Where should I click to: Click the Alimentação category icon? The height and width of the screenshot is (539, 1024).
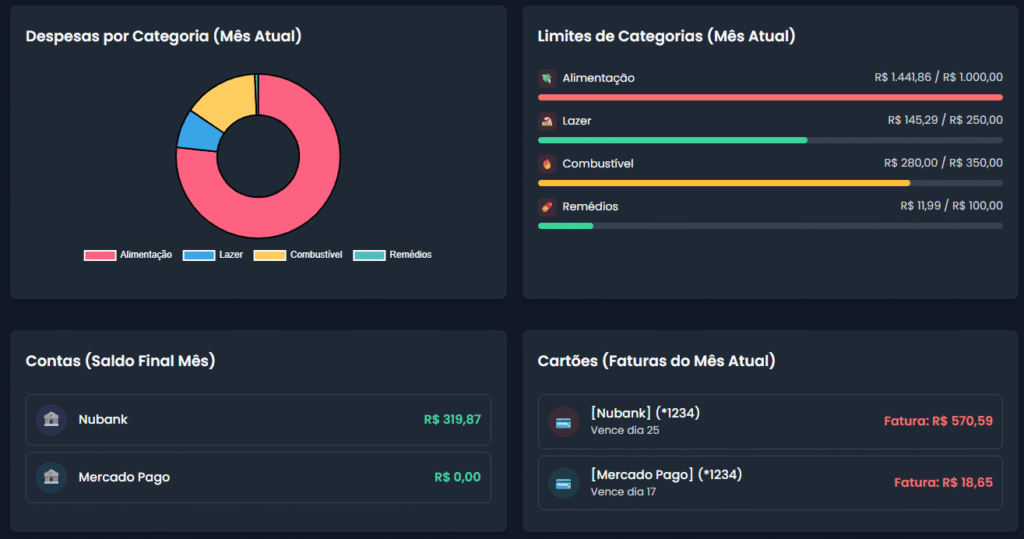pyautogui.click(x=547, y=78)
